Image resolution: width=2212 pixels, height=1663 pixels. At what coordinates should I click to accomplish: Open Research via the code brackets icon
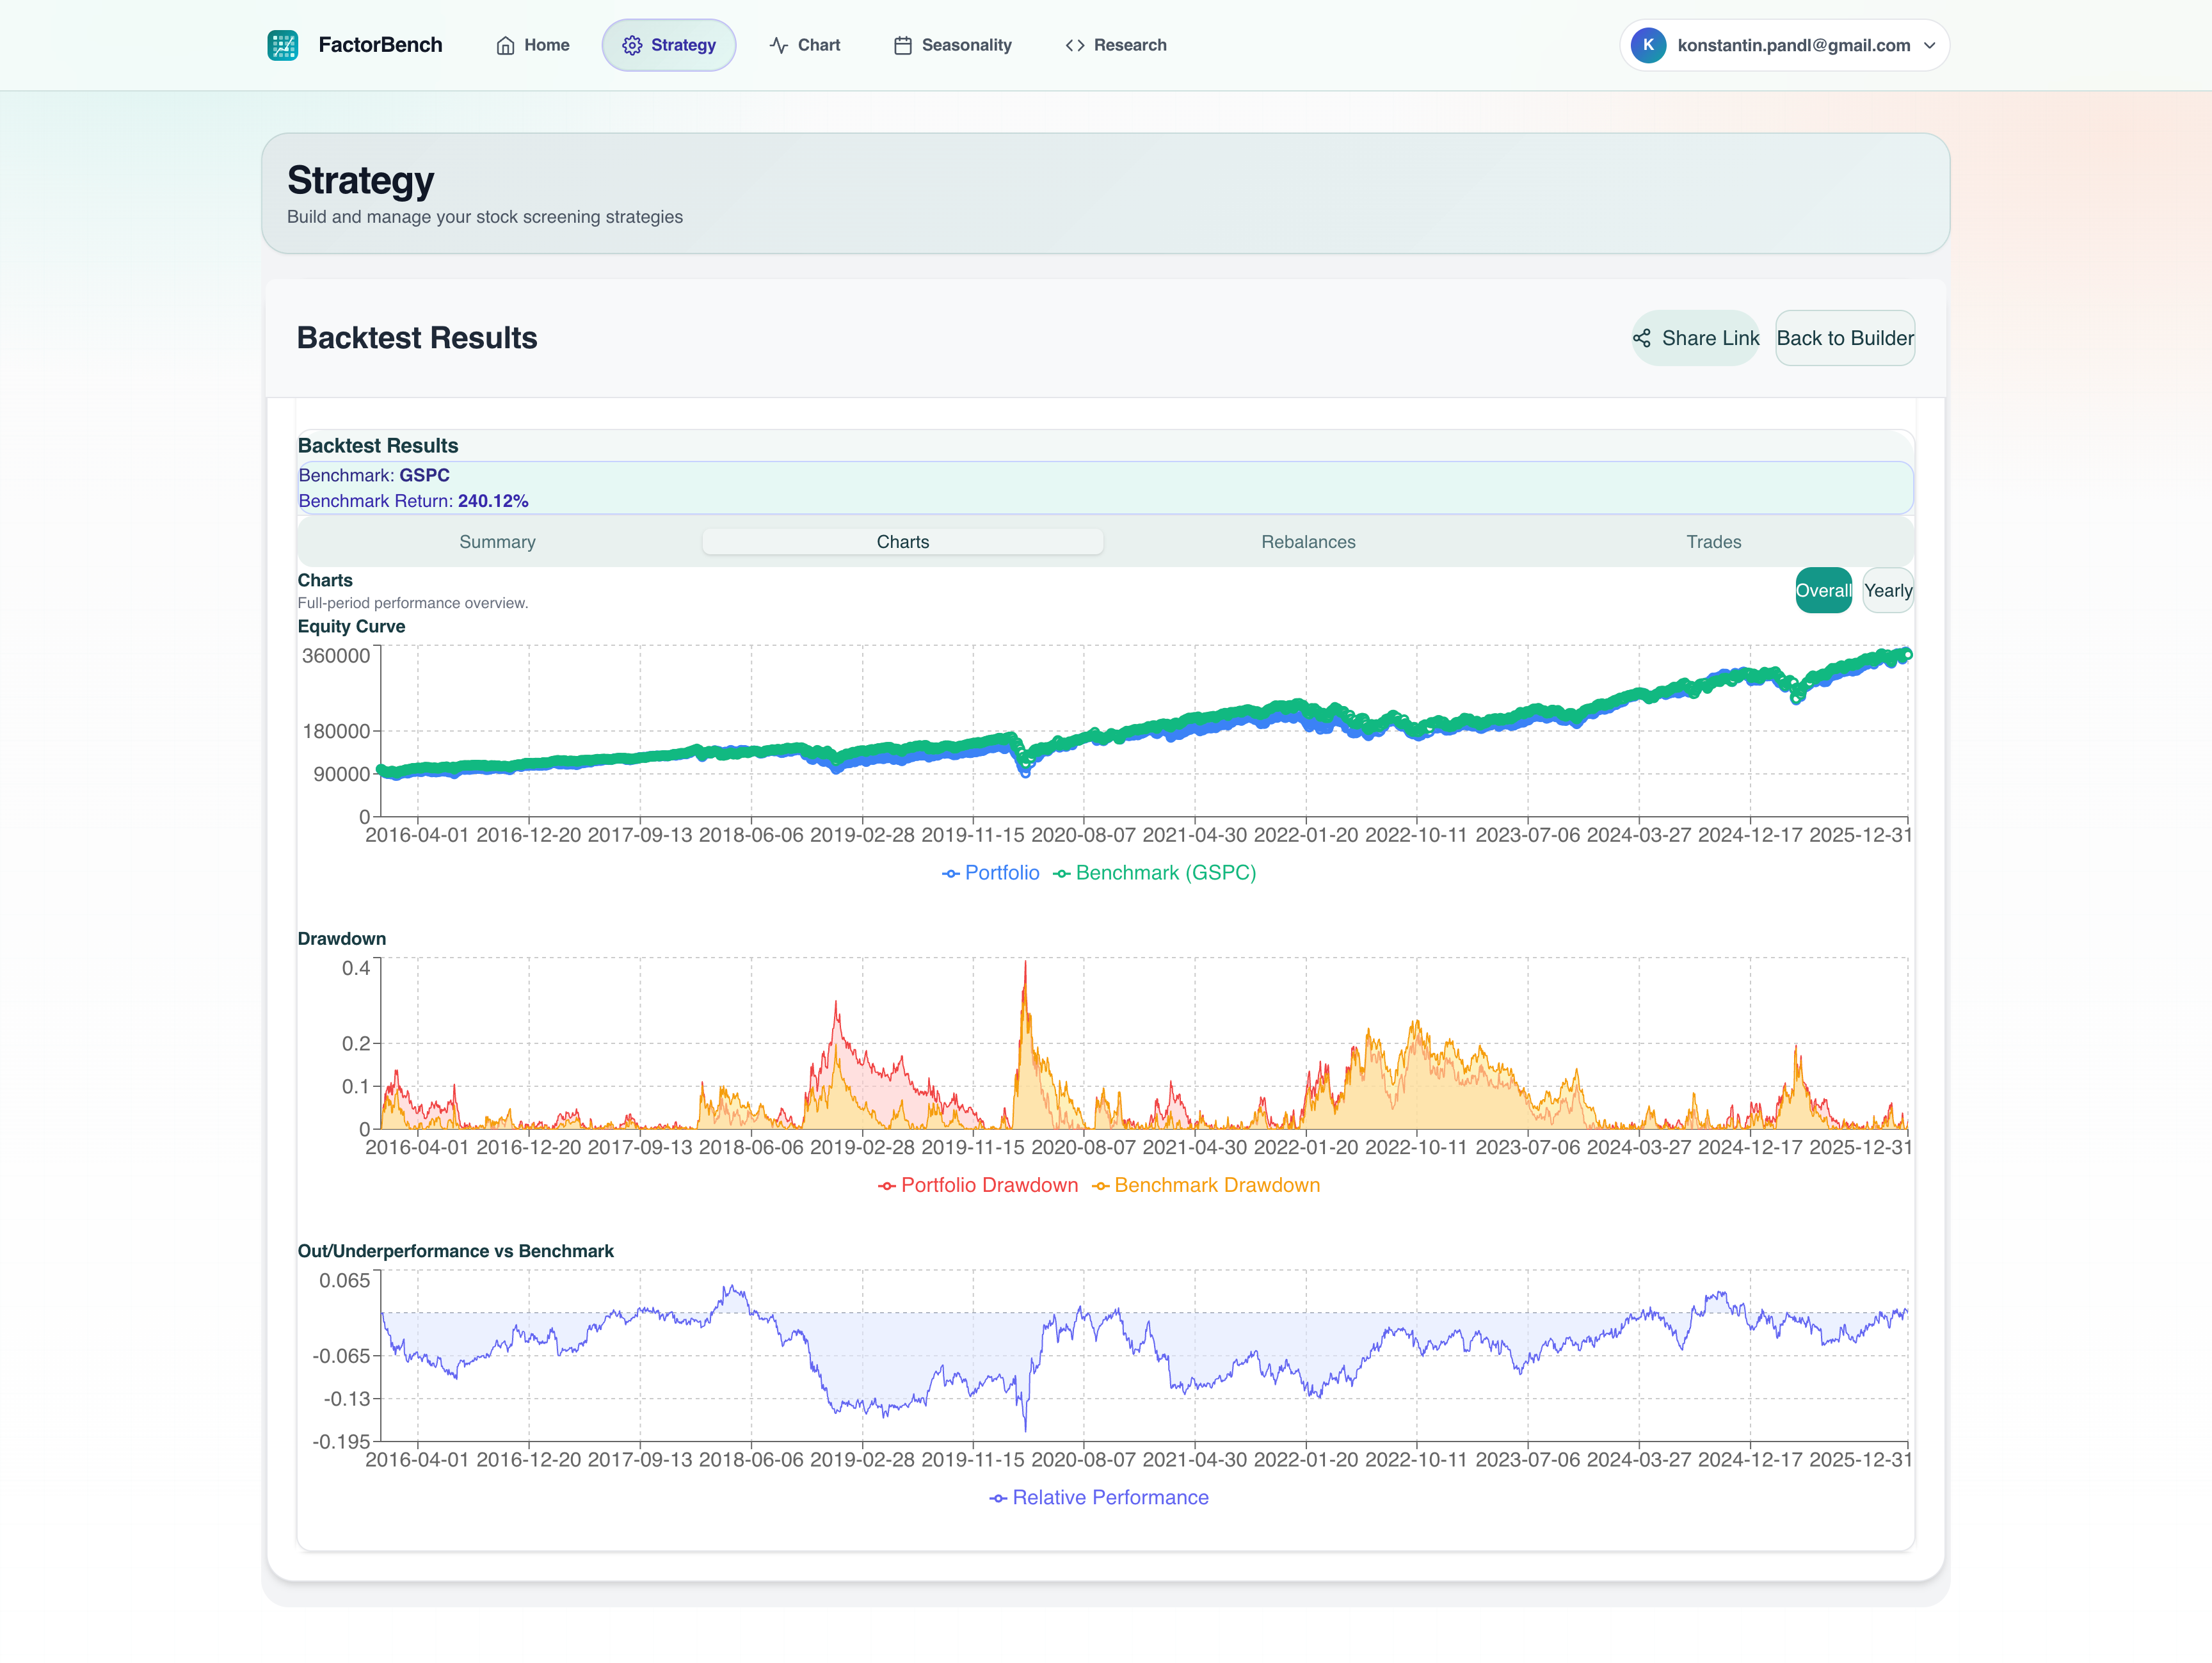(1075, 44)
